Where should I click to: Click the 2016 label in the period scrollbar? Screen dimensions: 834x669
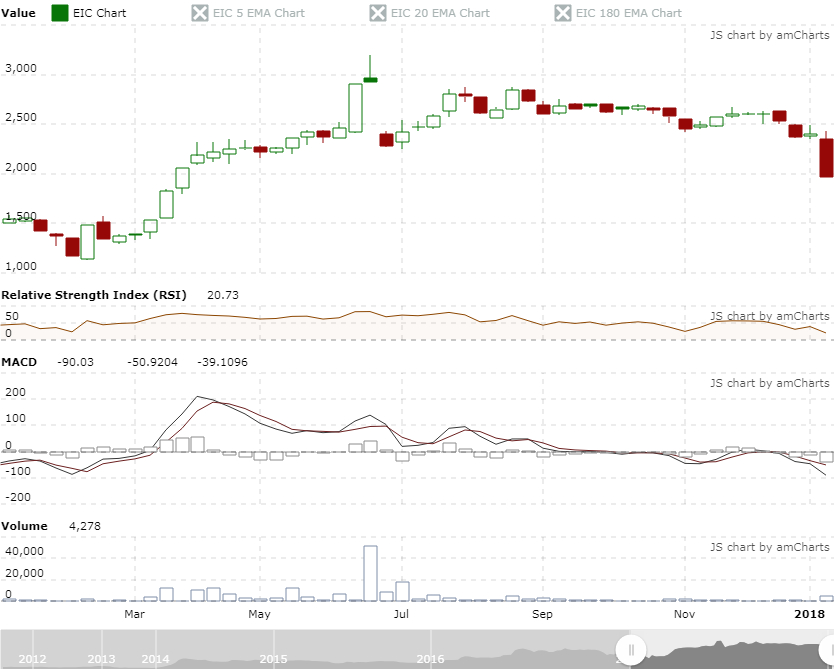[x=430, y=659]
